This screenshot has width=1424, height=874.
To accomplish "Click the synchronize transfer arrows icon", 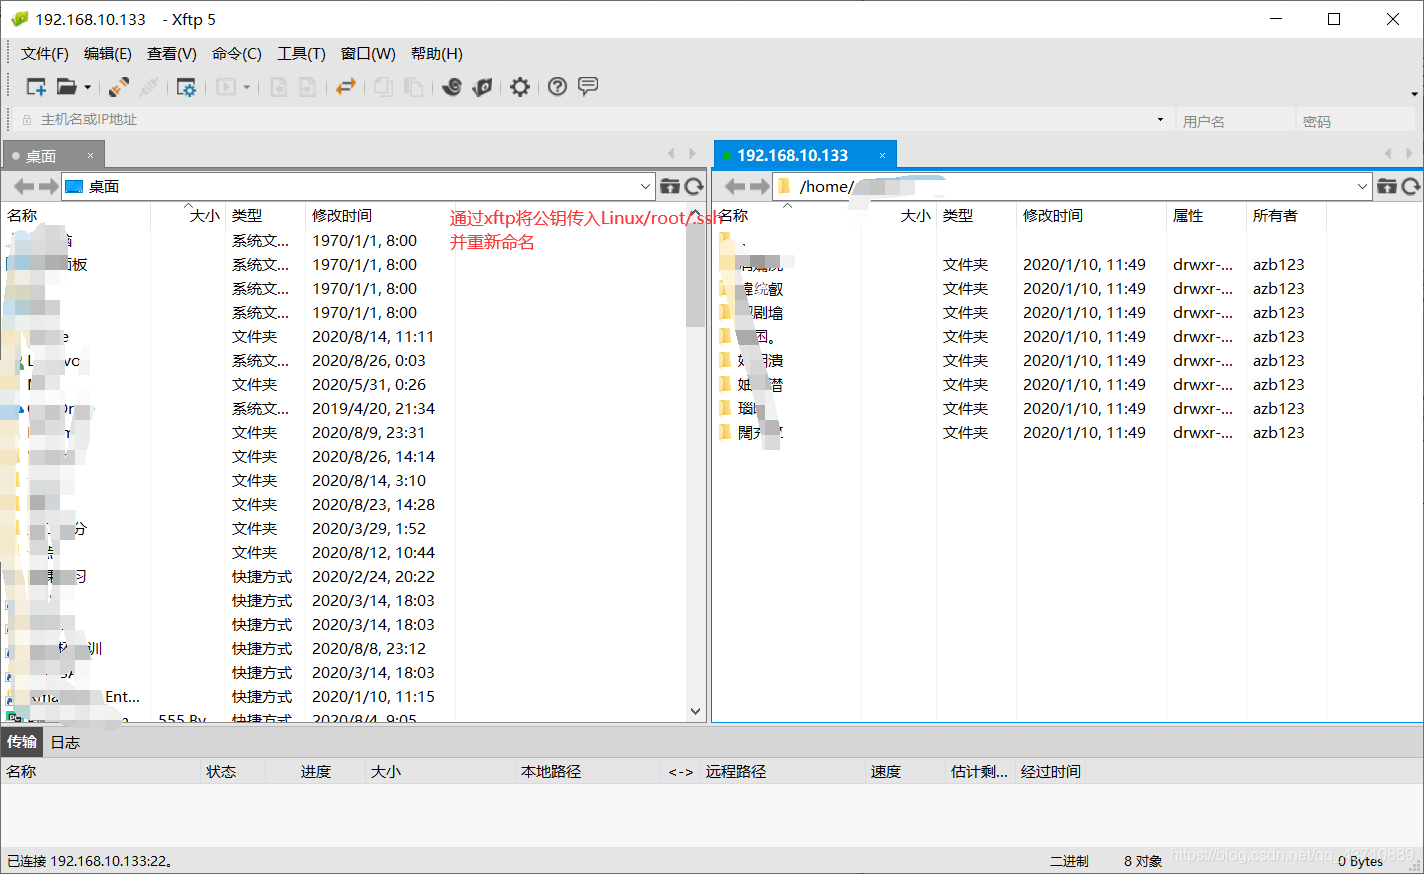I will 346,87.
